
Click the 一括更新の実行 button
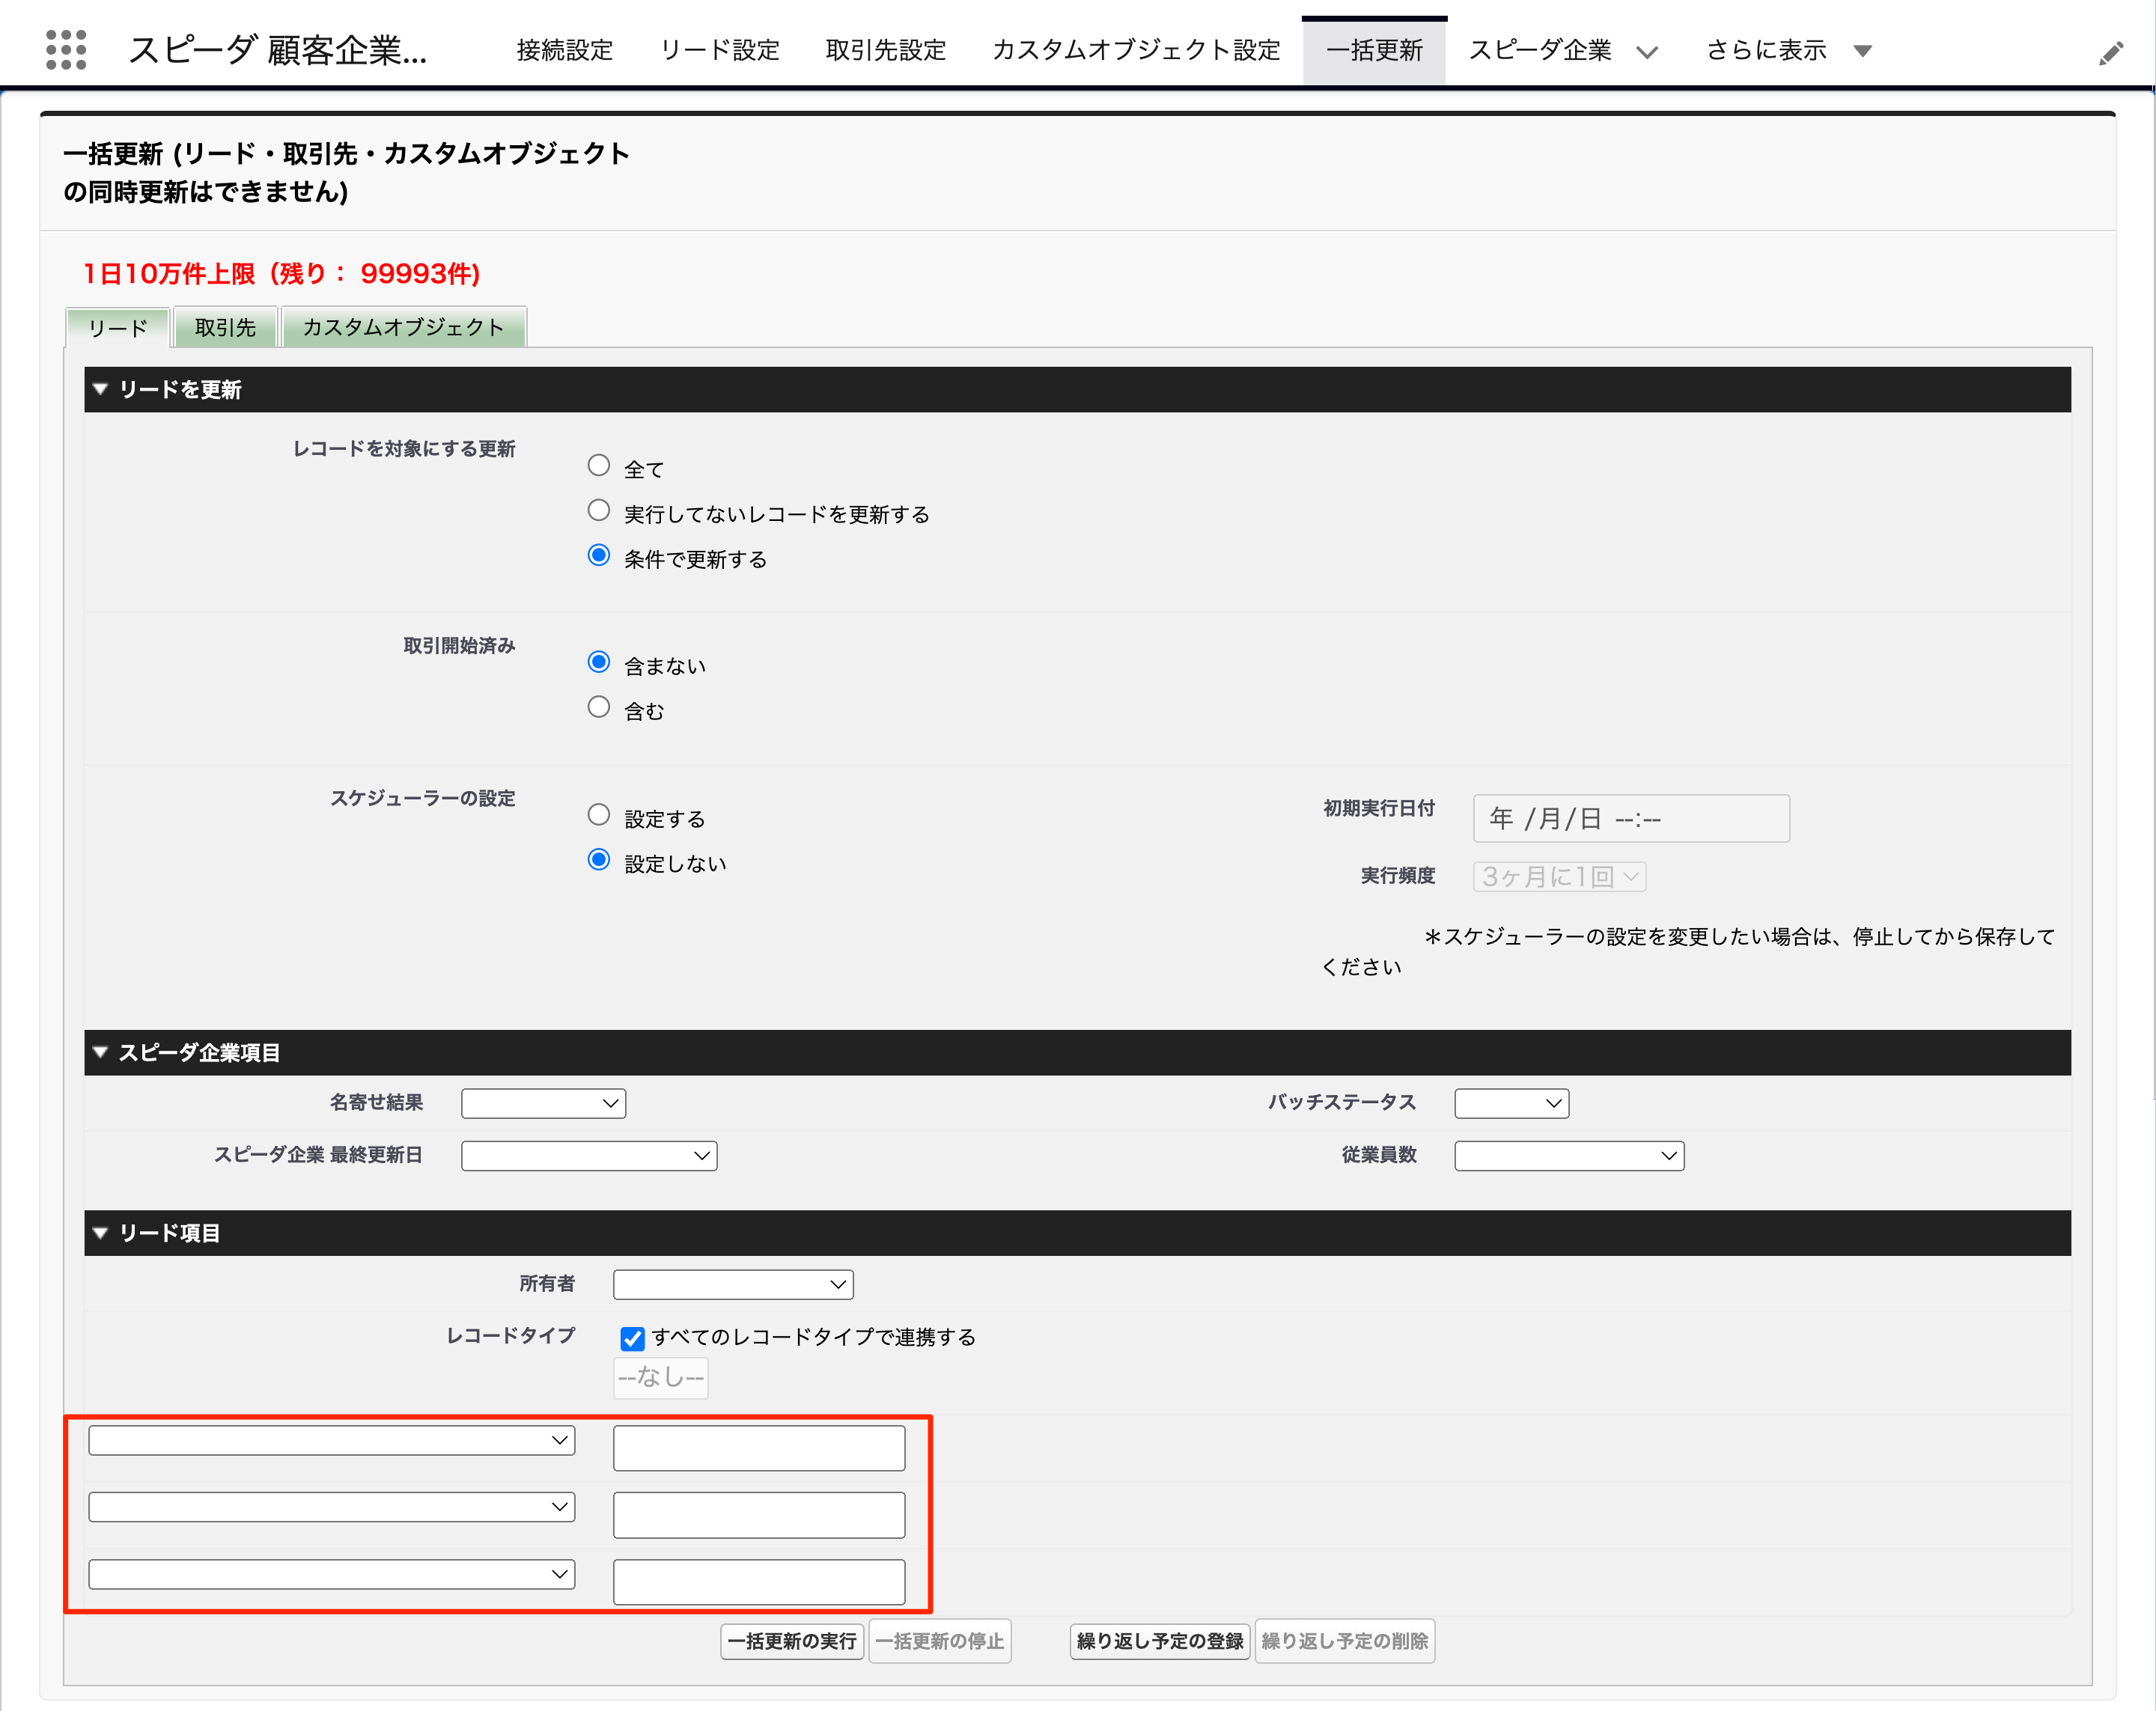click(x=792, y=1641)
